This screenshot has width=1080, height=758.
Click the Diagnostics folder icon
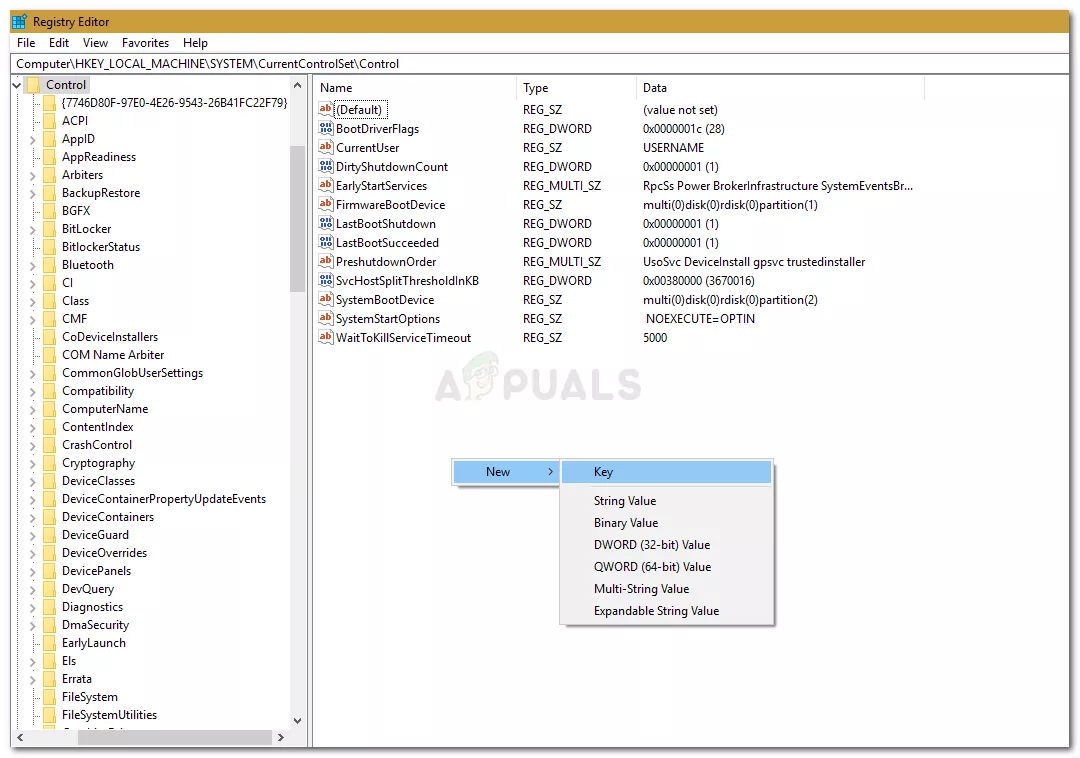point(49,607)
